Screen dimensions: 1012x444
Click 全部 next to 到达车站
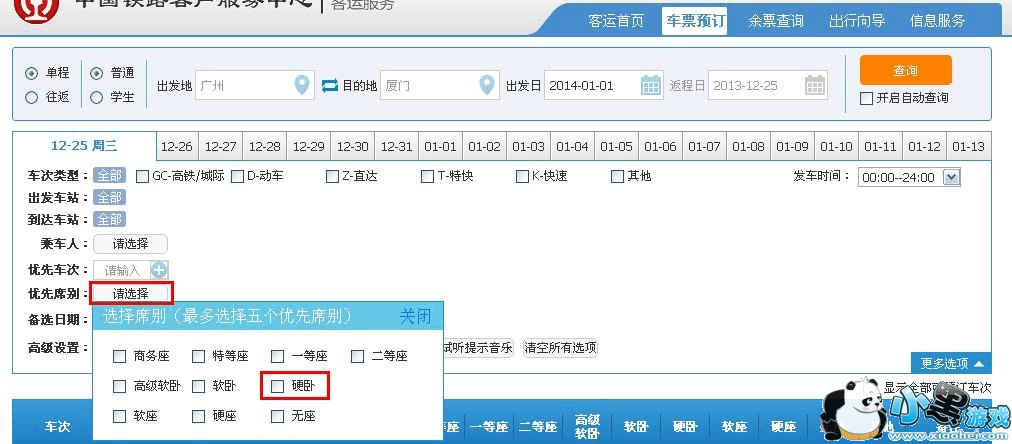tap(109, 219)
